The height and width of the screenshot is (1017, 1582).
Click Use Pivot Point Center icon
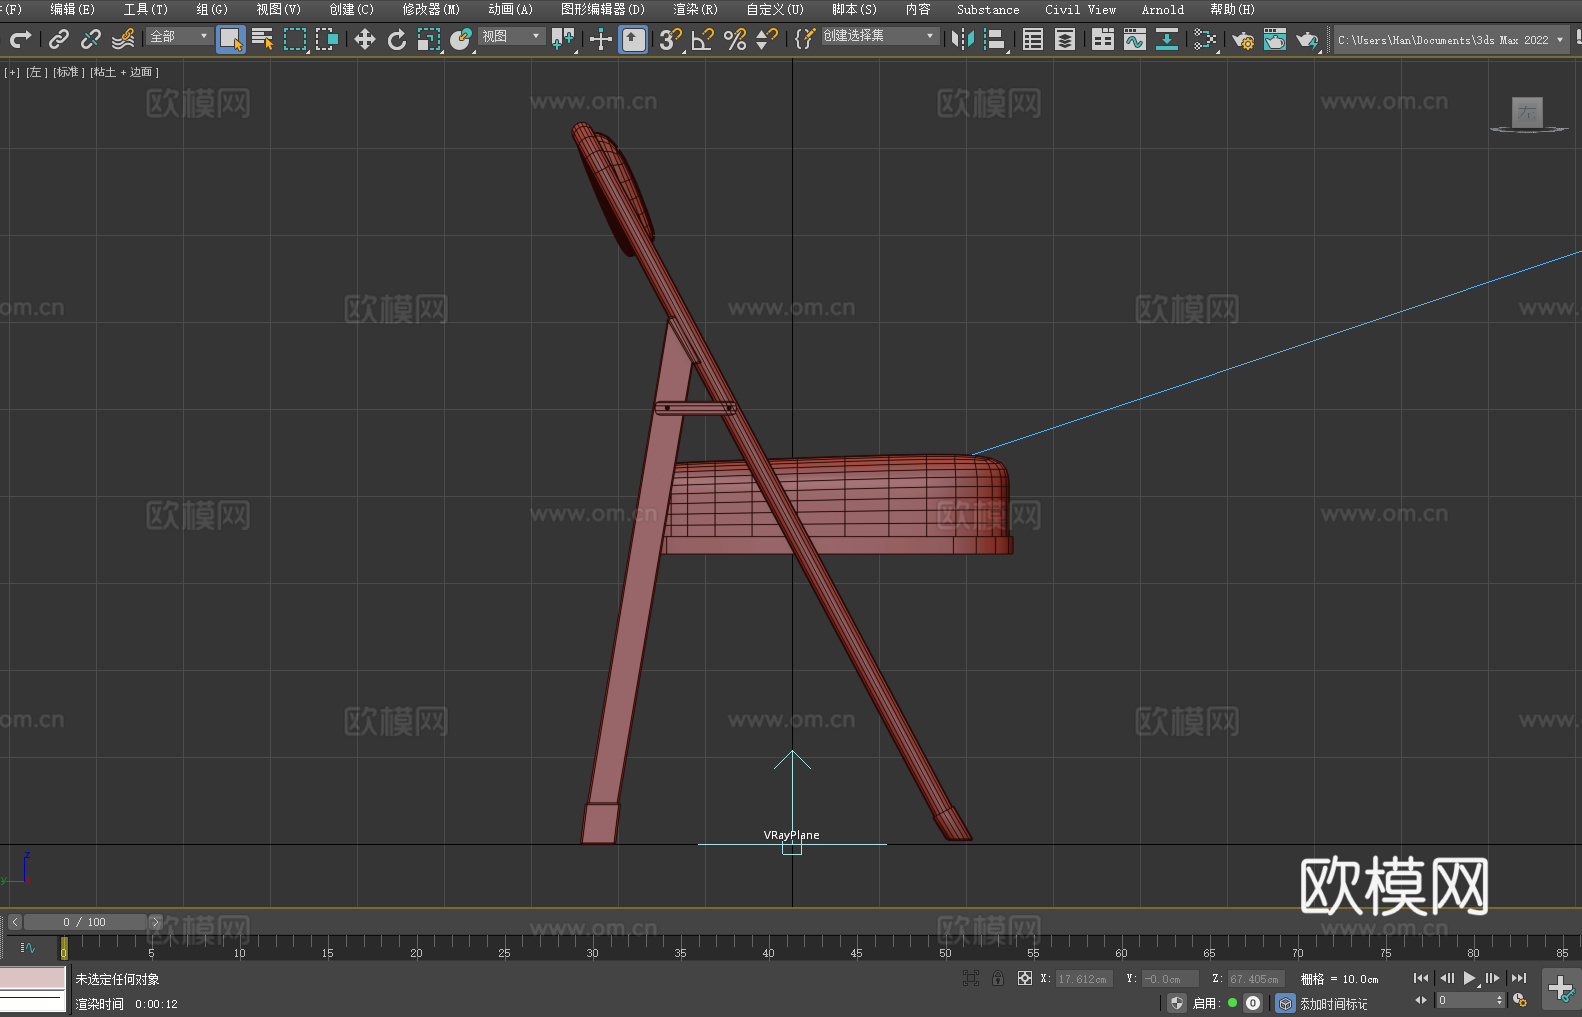tap(563, 39)
